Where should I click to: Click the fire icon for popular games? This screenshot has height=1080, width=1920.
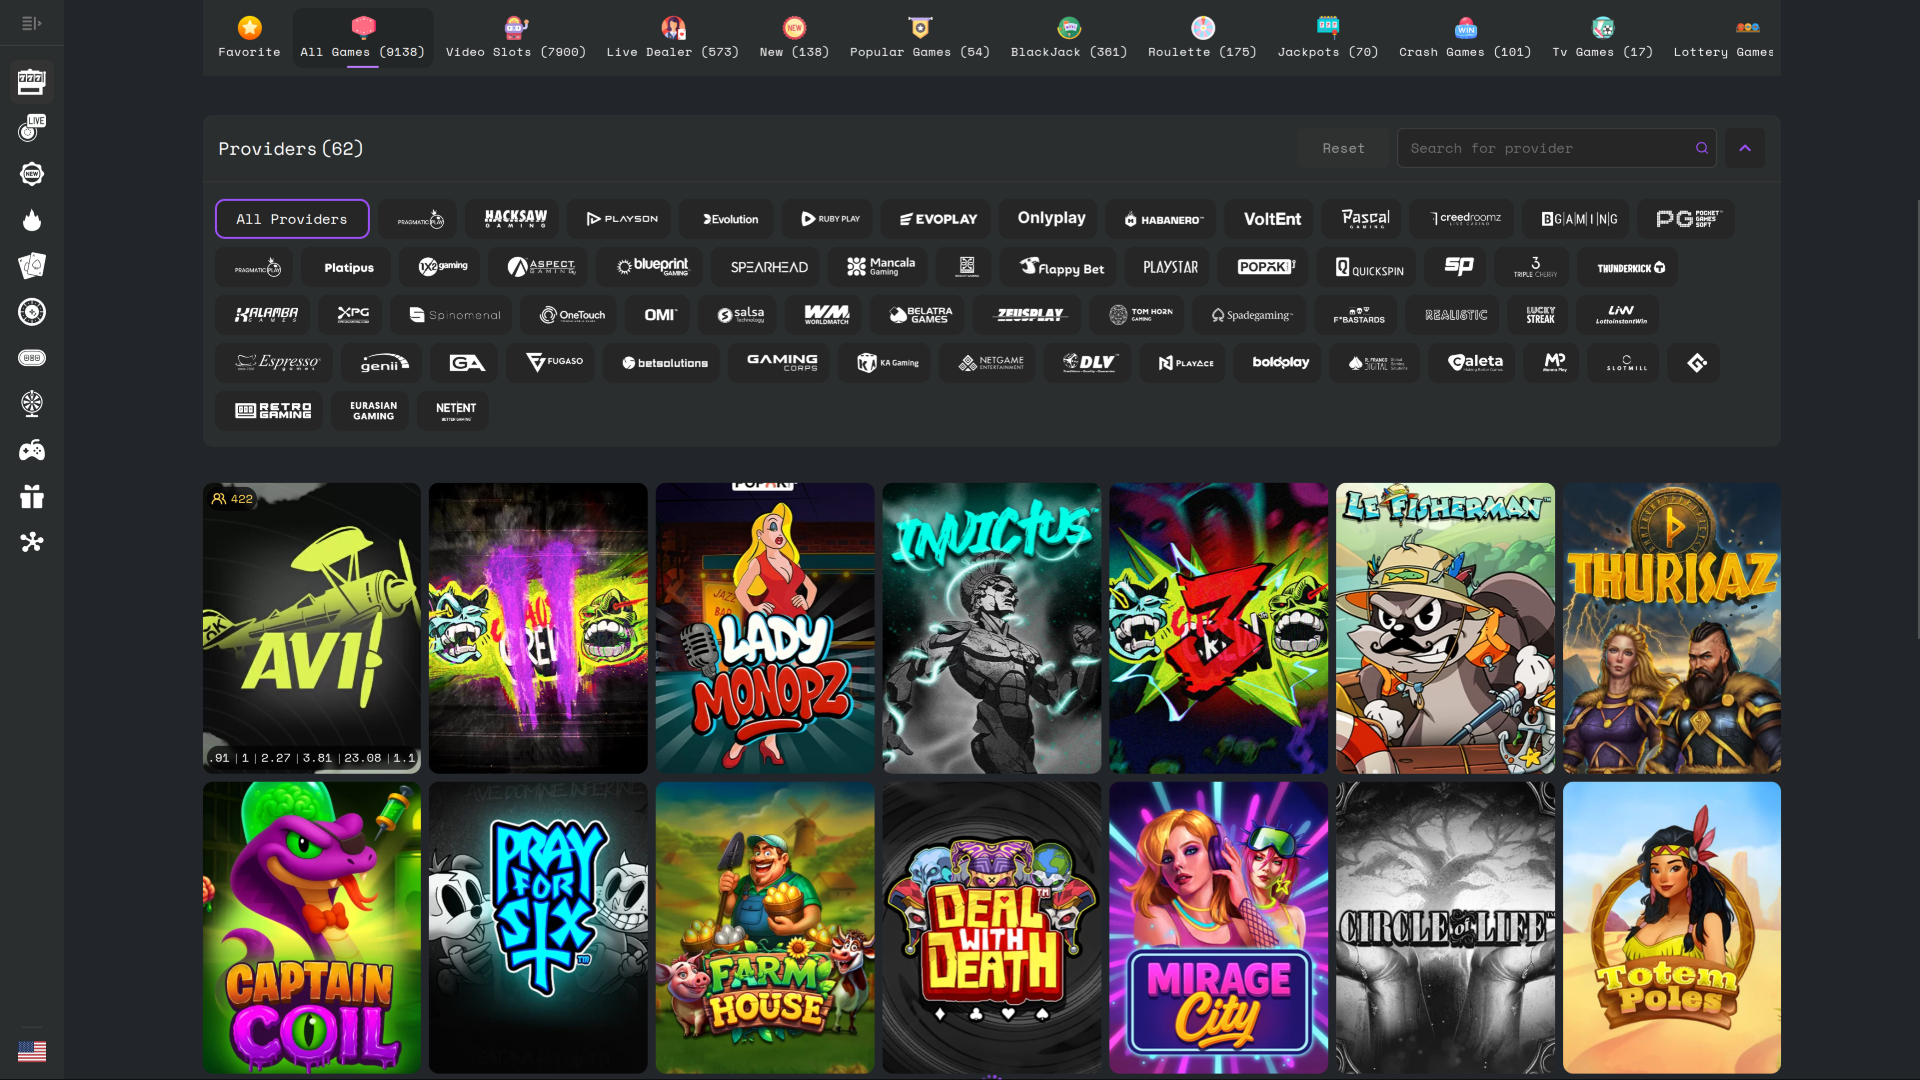pos(32,221)
